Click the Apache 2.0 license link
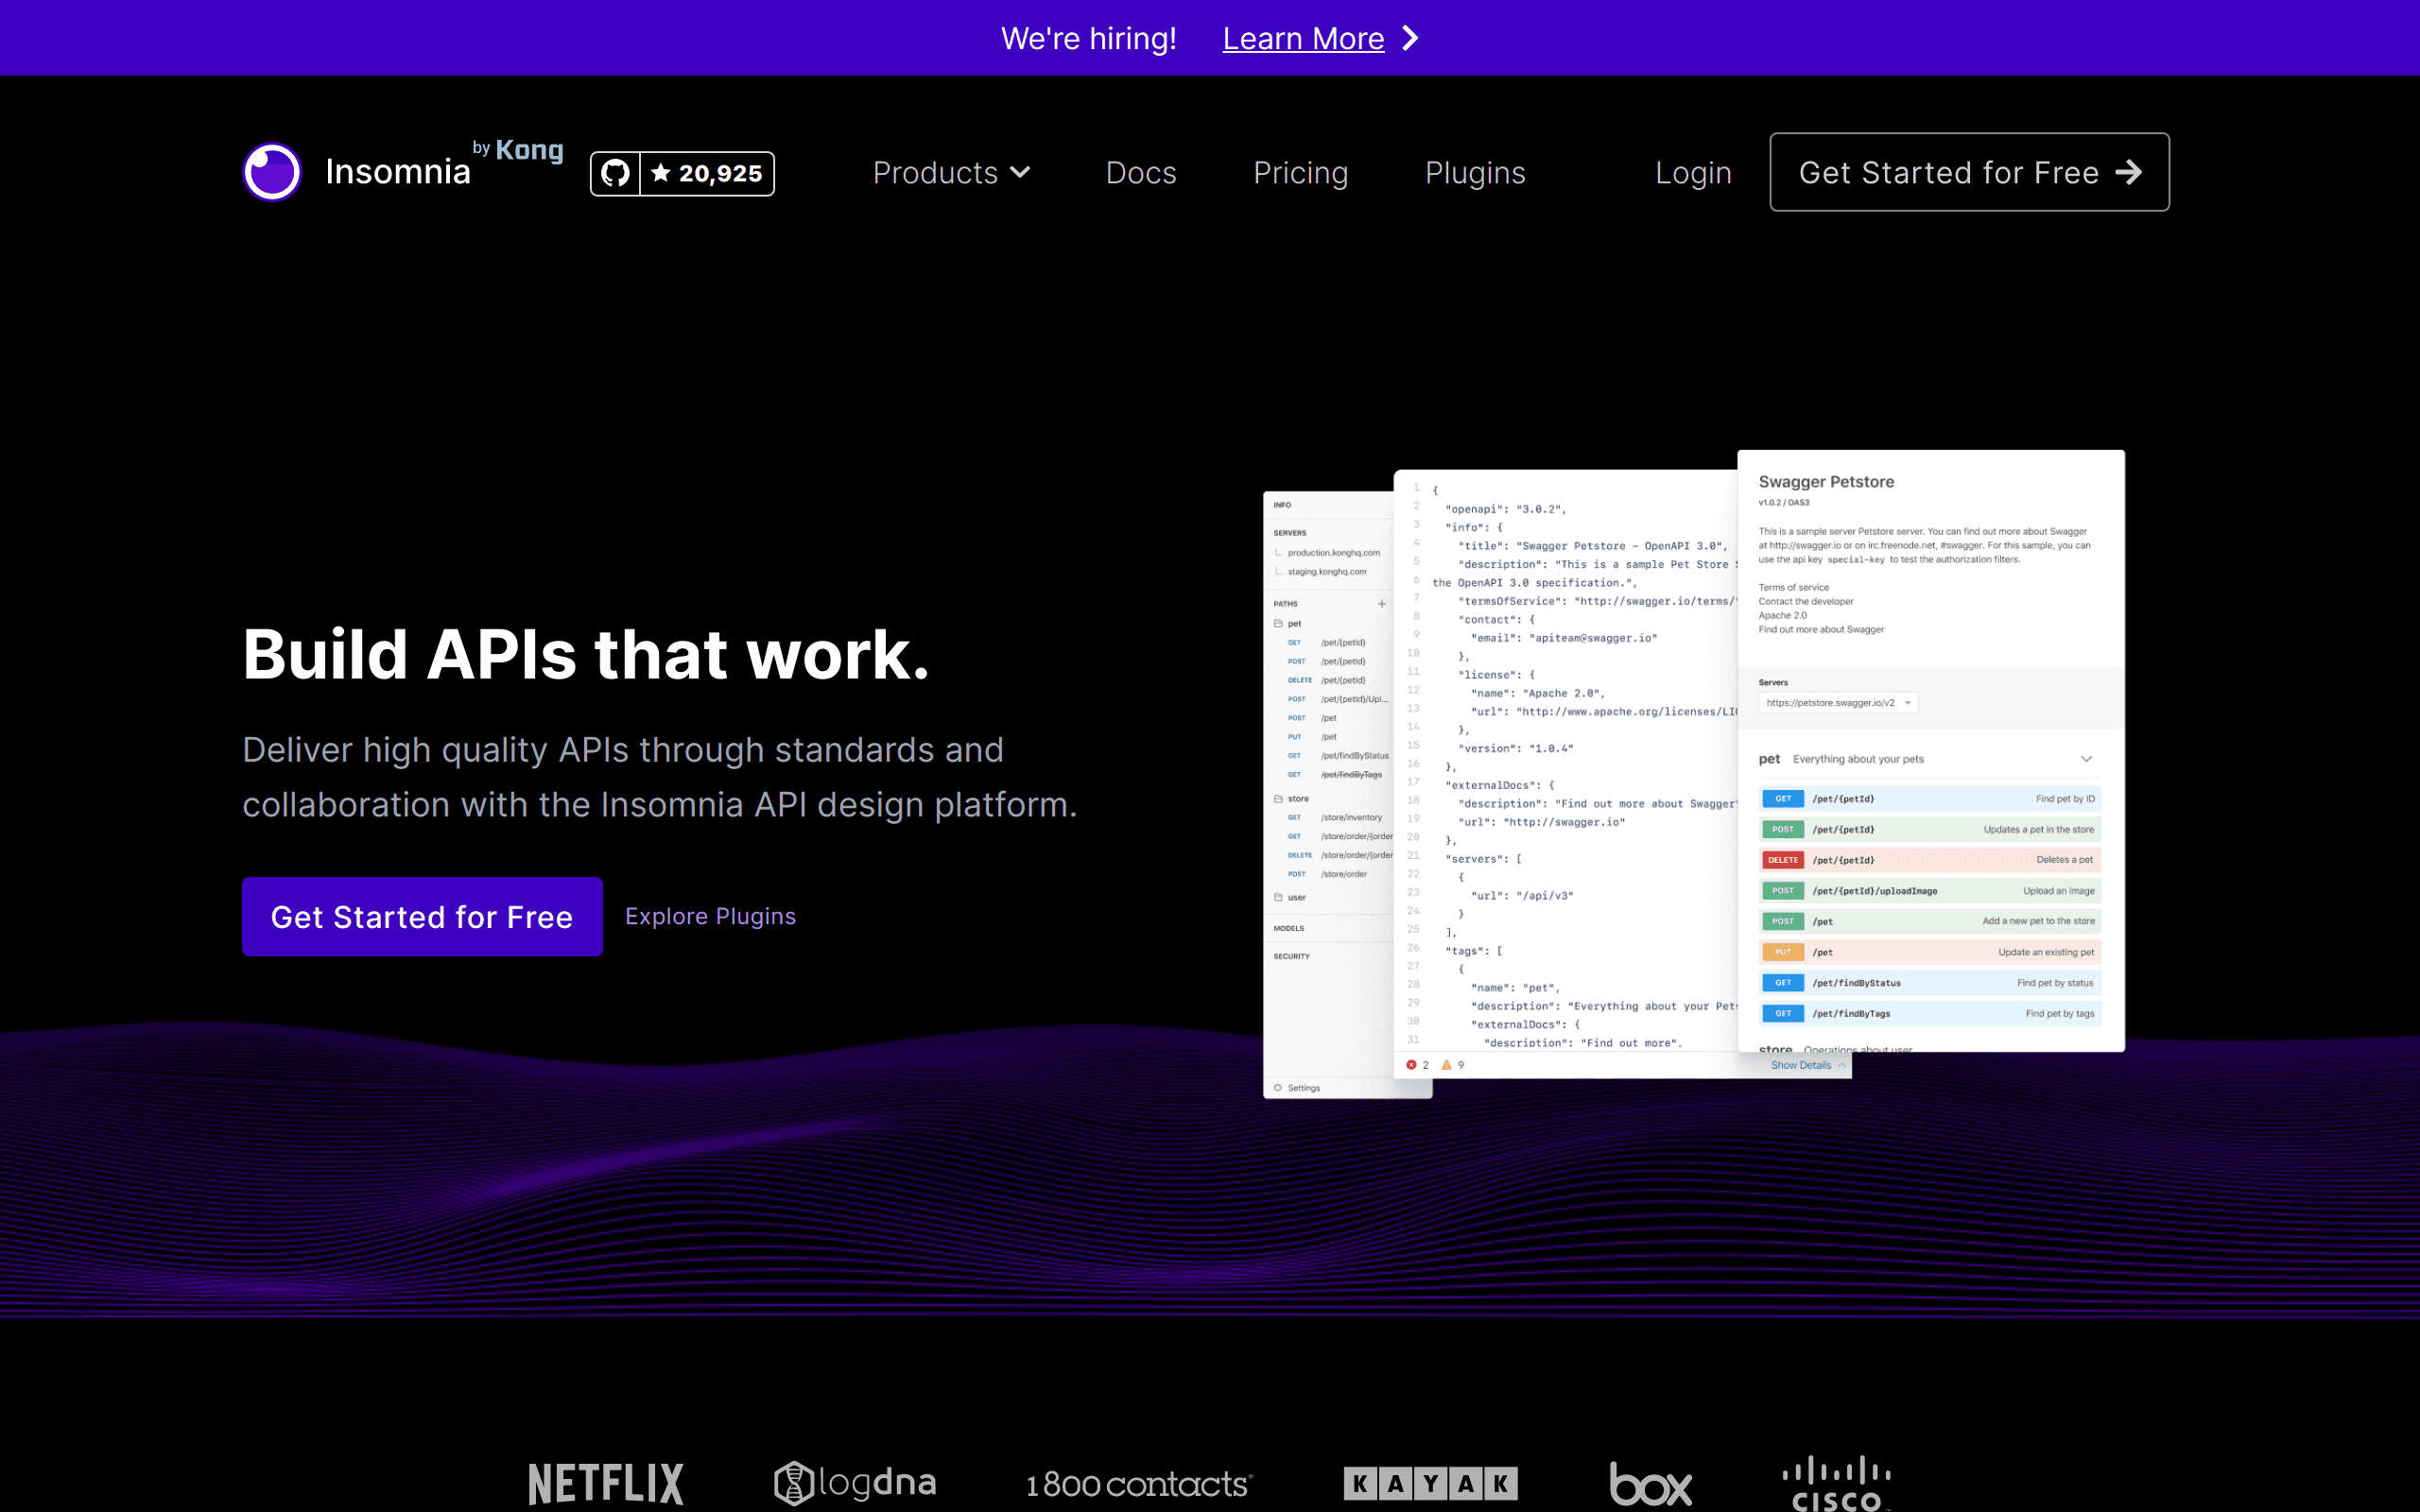The width and height of the screenshot is (2420, 1512). (x=1782, y=616)
